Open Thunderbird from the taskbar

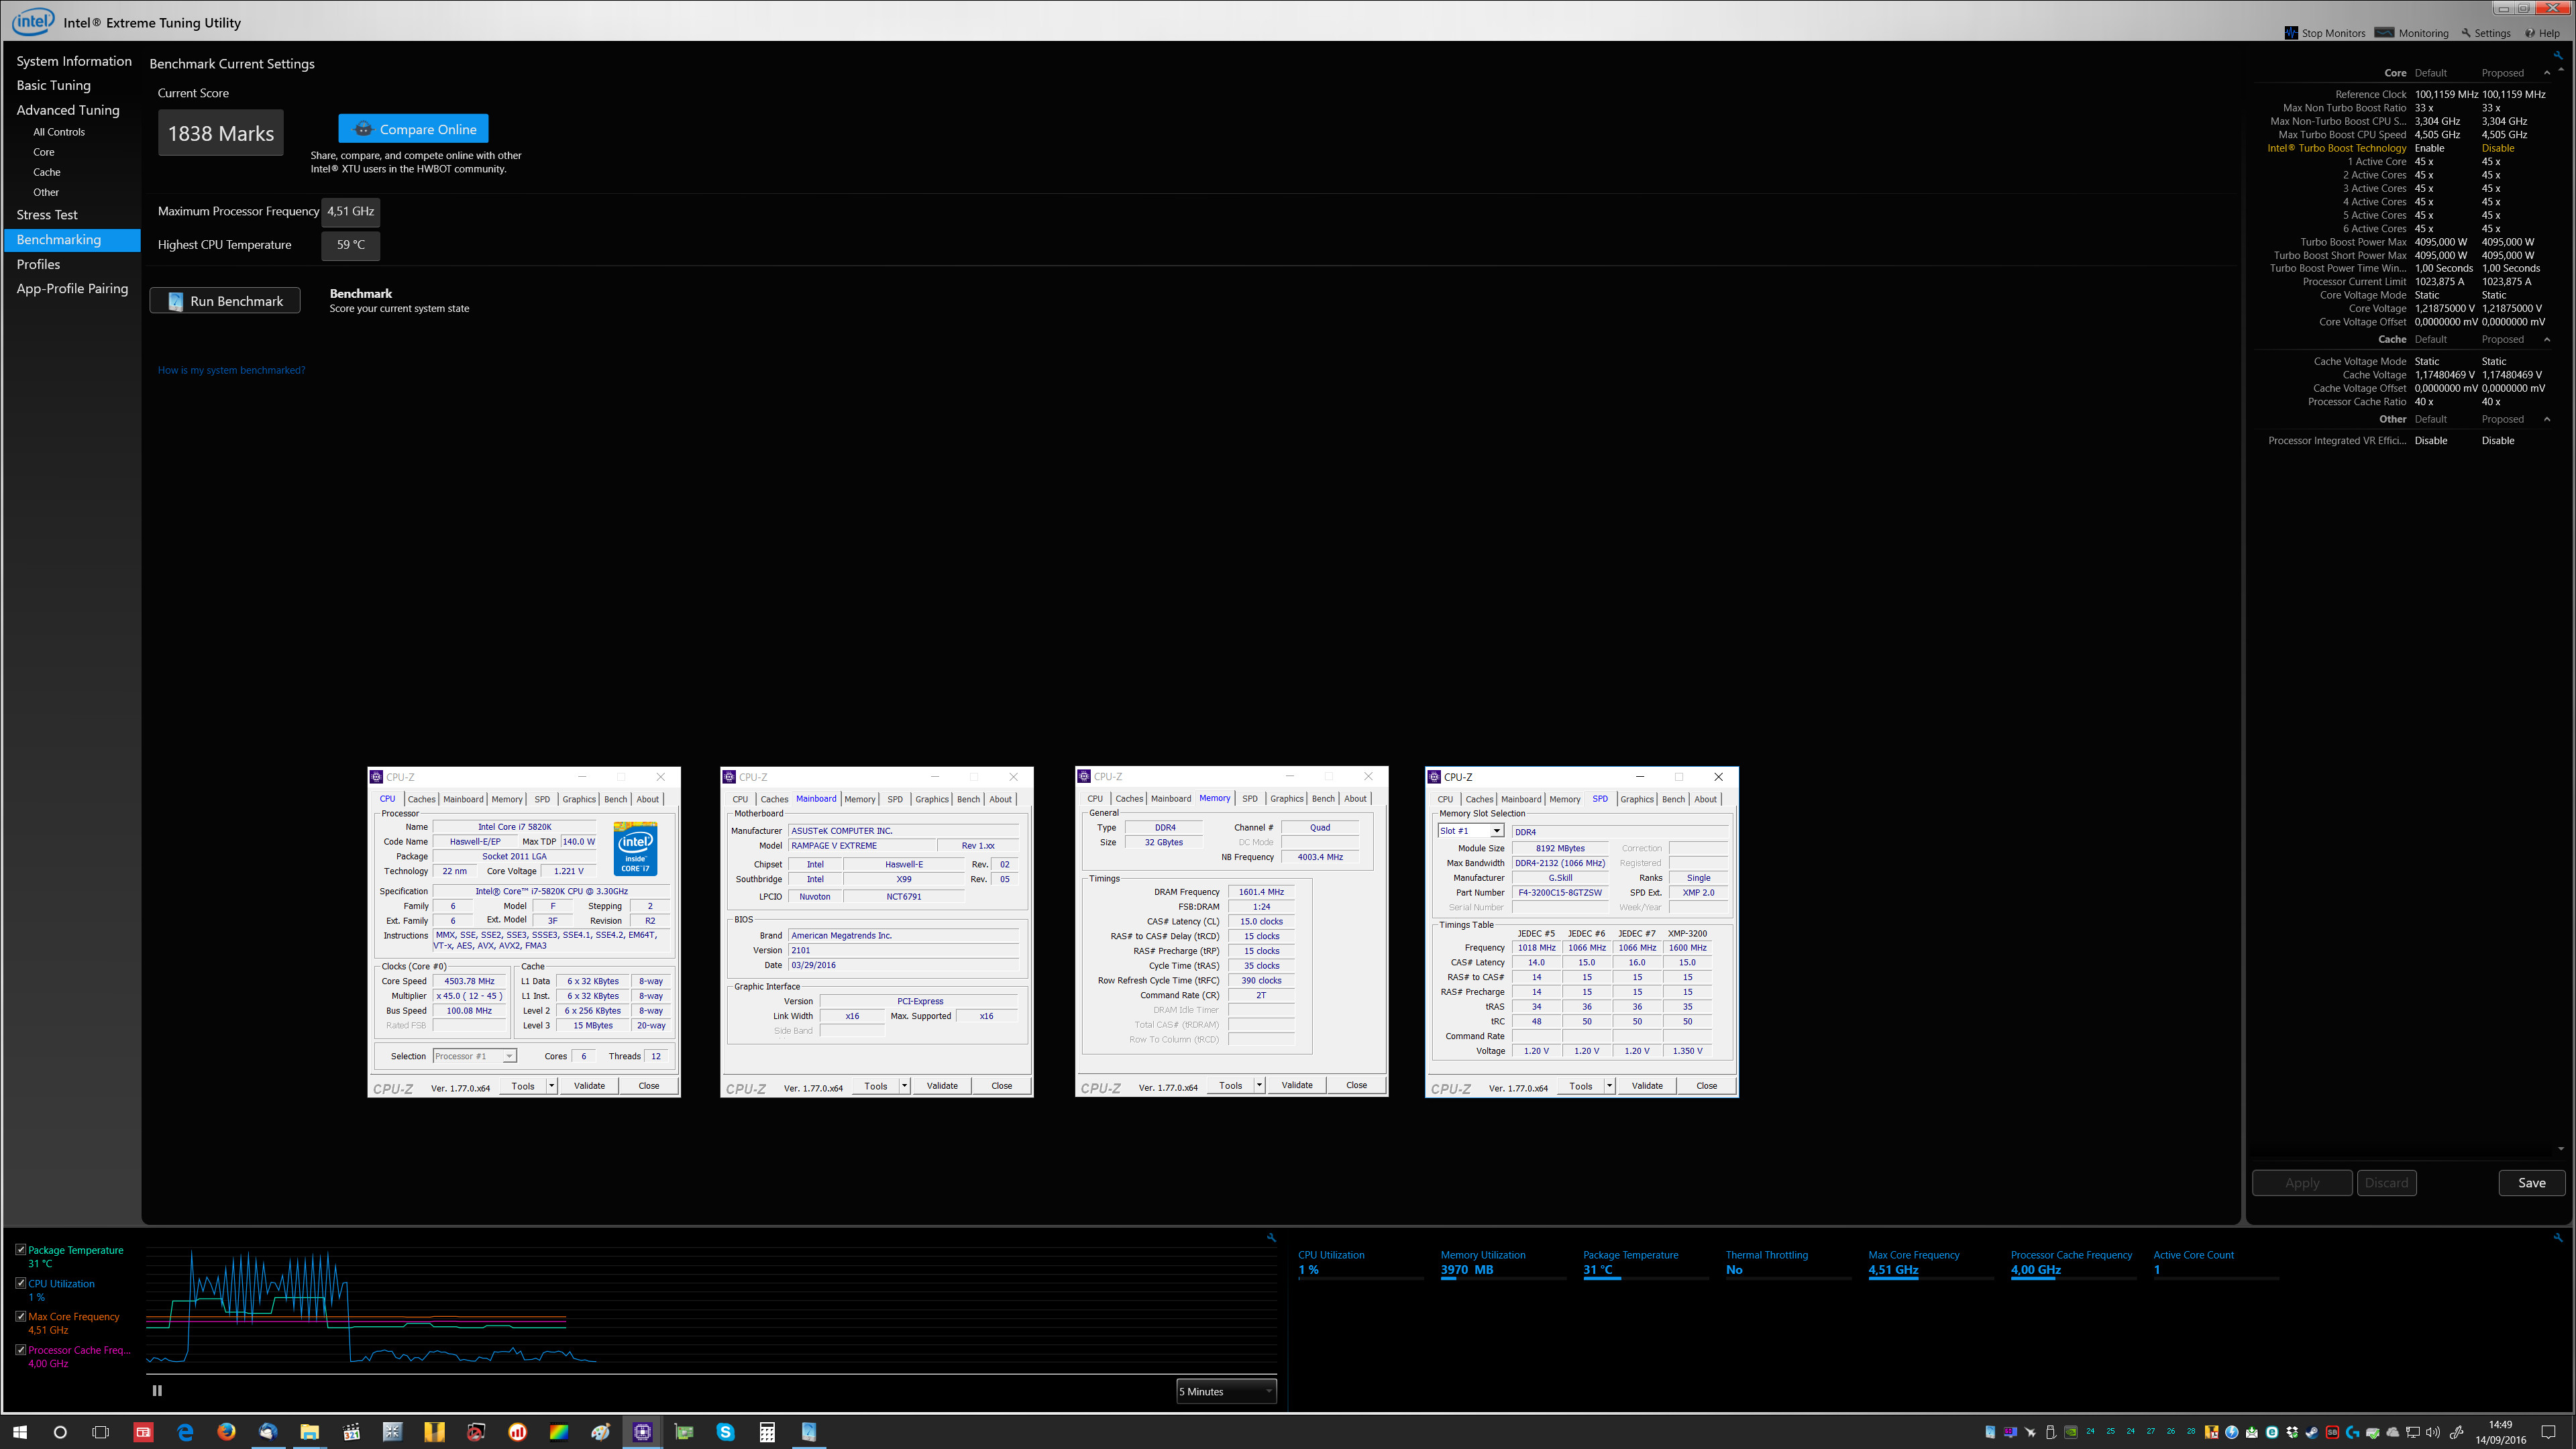click(x=268, y=1432)
